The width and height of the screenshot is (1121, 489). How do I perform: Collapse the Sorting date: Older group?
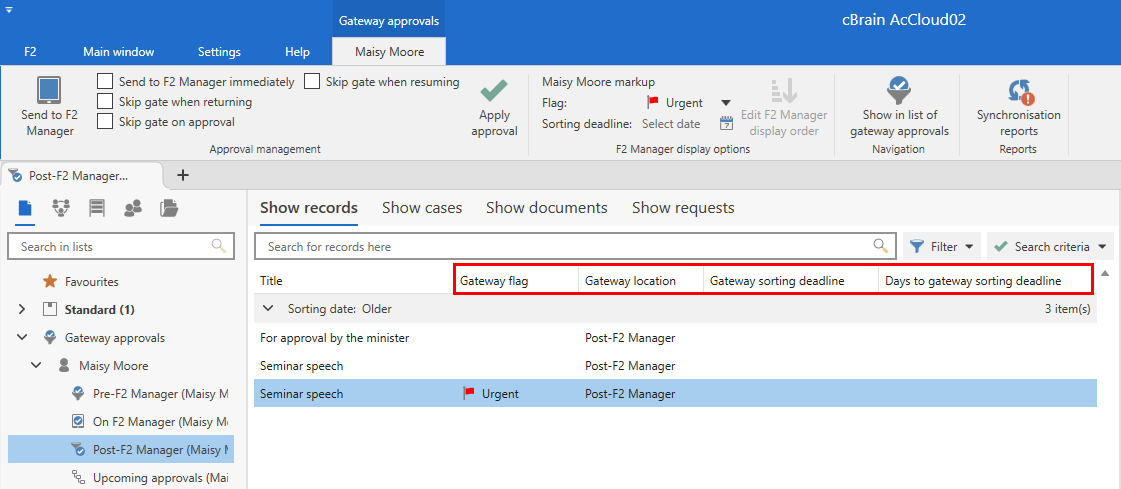[x=268, y=309]
